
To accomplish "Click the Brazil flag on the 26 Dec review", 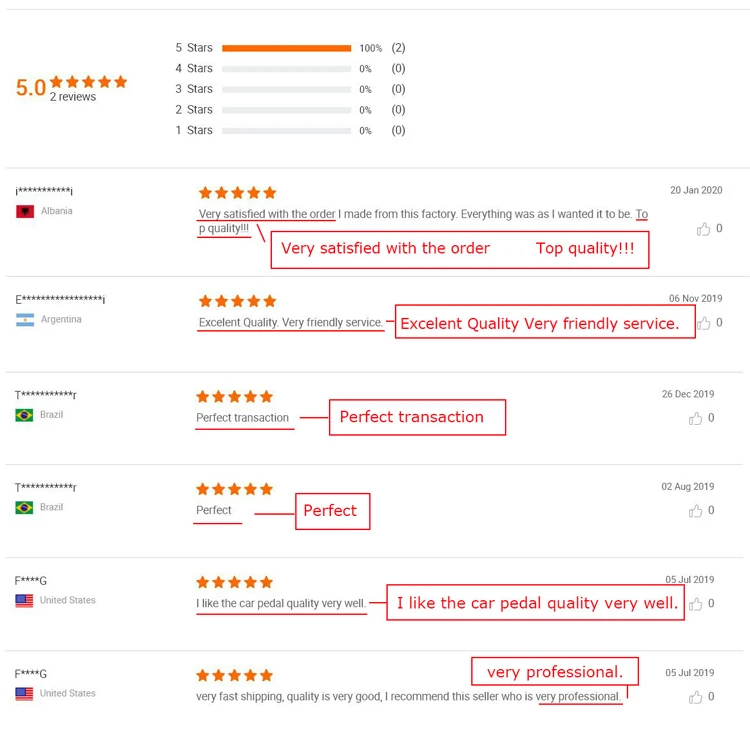I will pyautogui.click(x=25, y=415).
